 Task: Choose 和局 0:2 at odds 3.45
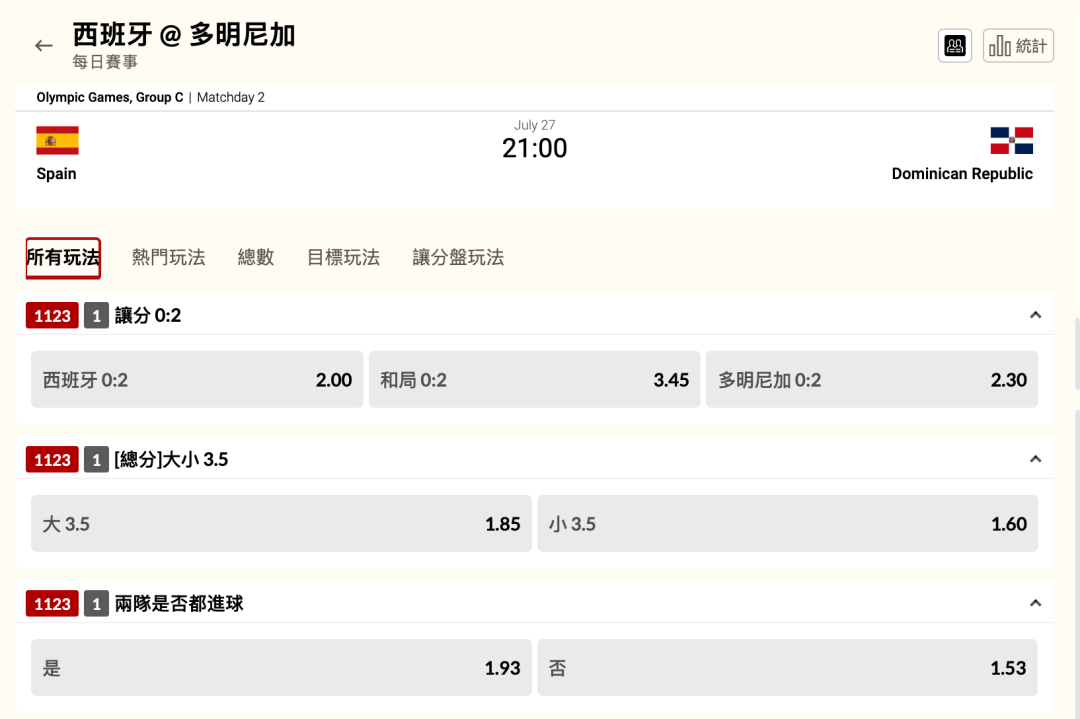click(x=534, y=380)
